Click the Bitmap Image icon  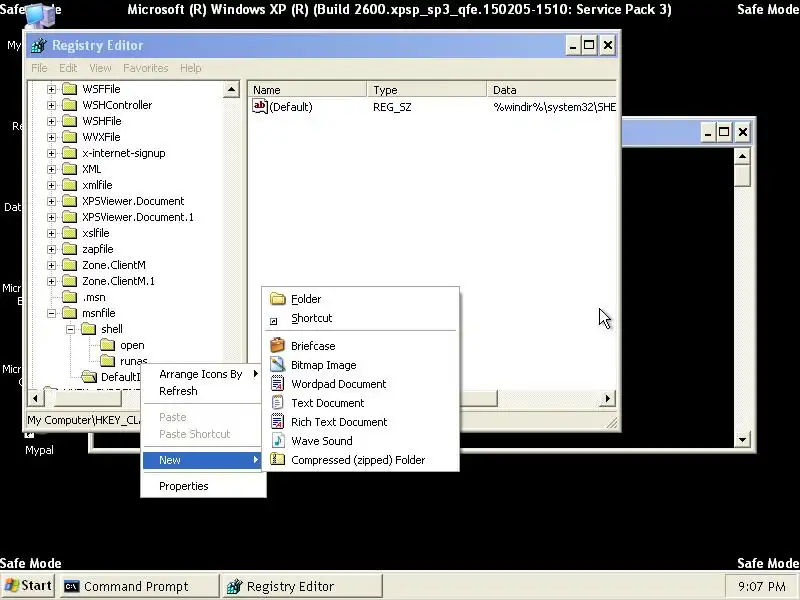click(x=278, y=364)
